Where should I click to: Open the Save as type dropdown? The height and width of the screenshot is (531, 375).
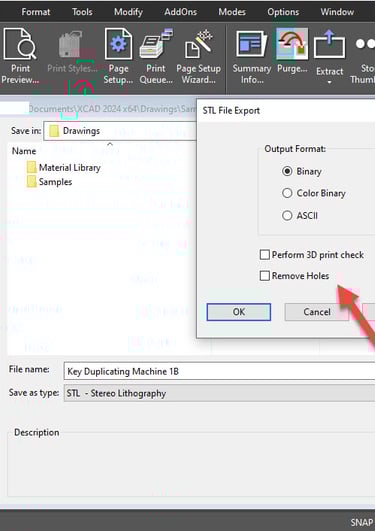tap(219, 393)
